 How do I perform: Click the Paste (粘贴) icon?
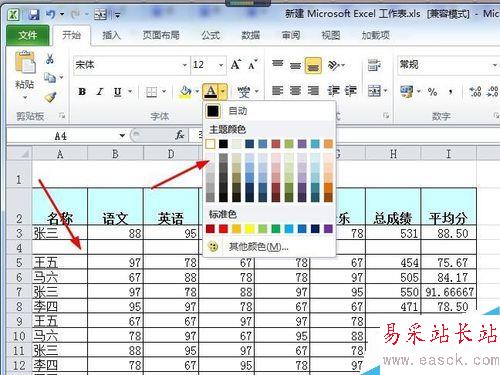coord(24,62)
